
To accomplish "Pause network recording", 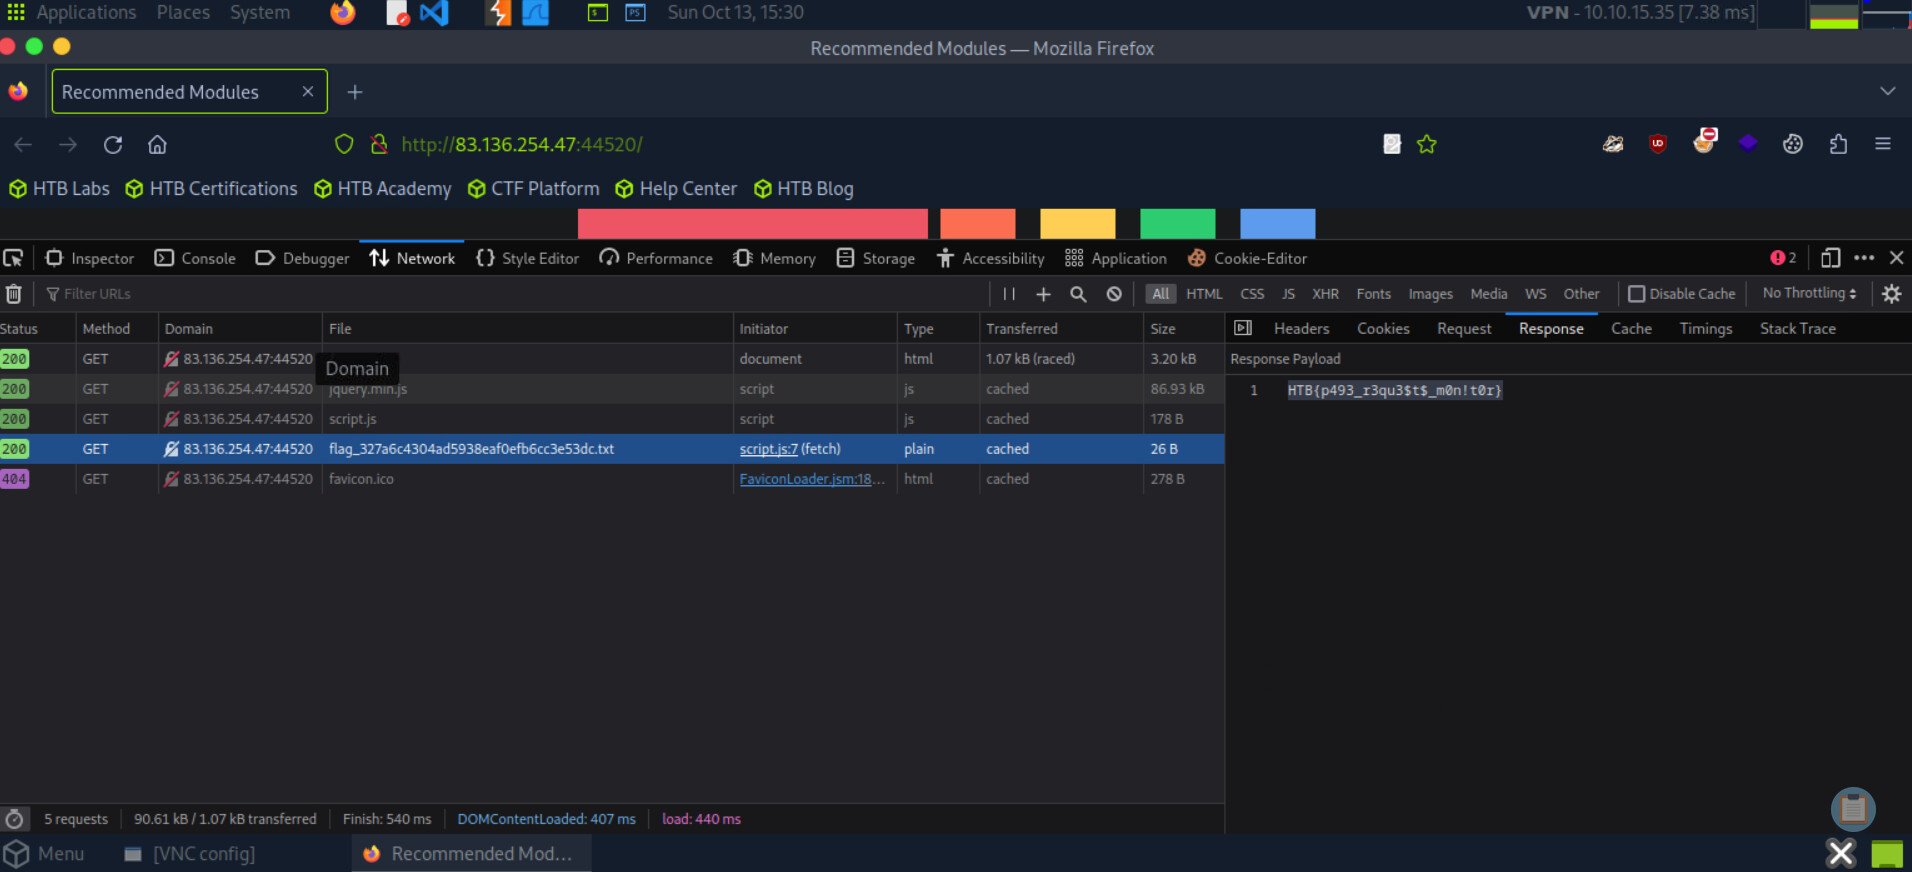I will [1009, 294].
